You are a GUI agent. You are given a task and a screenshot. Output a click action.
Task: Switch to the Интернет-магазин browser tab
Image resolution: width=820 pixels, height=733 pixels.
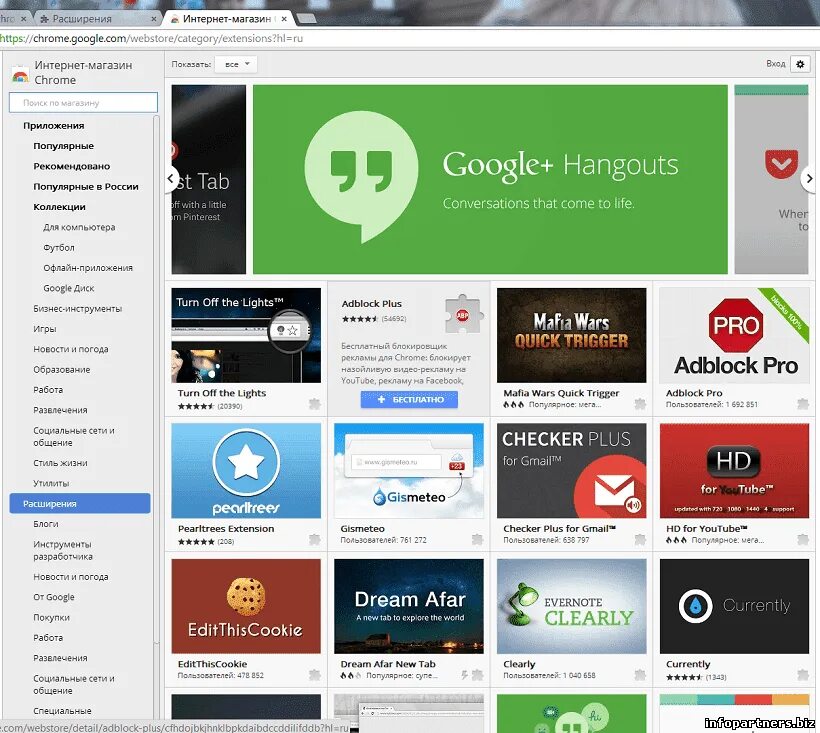[x=229, y=19]
